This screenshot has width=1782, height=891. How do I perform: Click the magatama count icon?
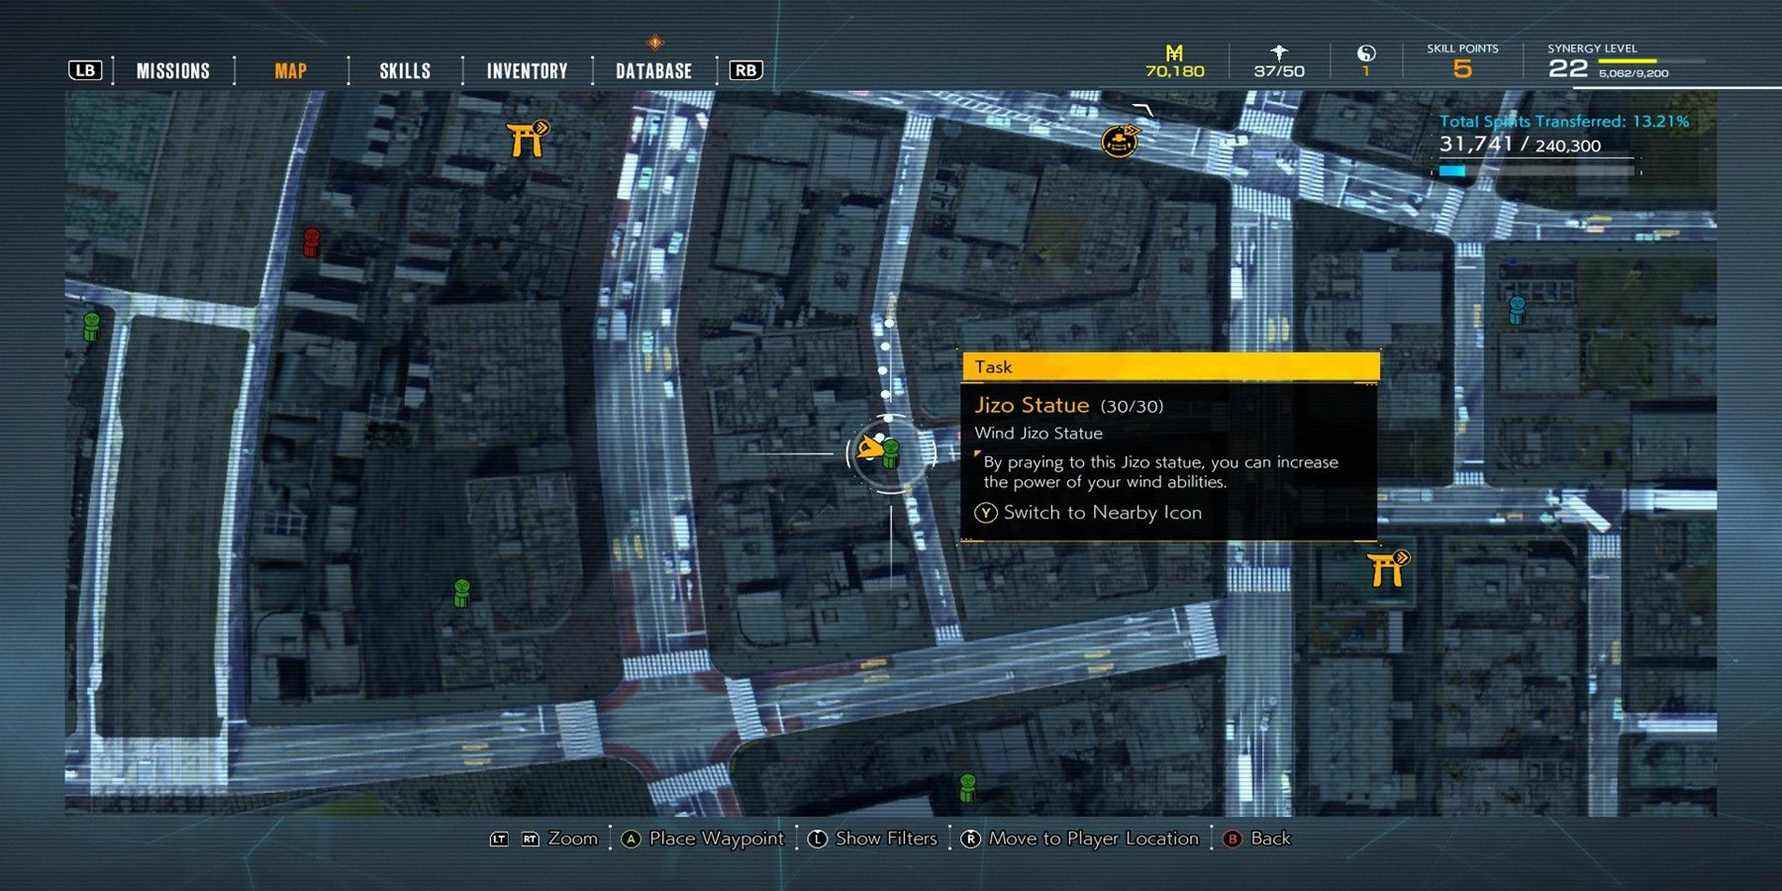pyautogui.click(x=1366, y=53)
